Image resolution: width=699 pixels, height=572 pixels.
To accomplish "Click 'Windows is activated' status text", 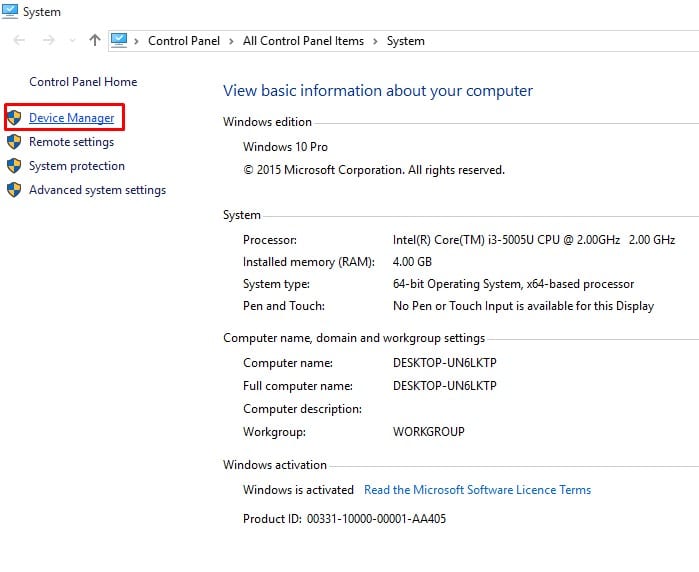I will coord(298,490).
